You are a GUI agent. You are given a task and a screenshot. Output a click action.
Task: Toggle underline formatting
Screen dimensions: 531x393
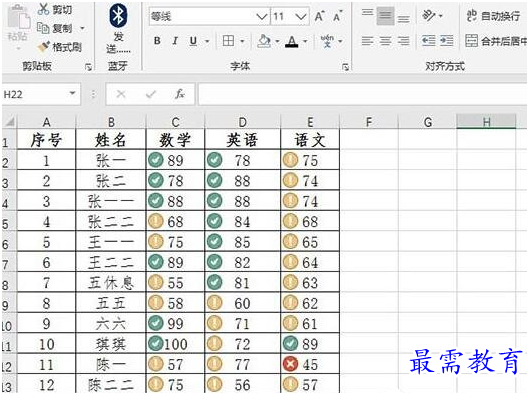pyautogui.click(x=193, y=41)
